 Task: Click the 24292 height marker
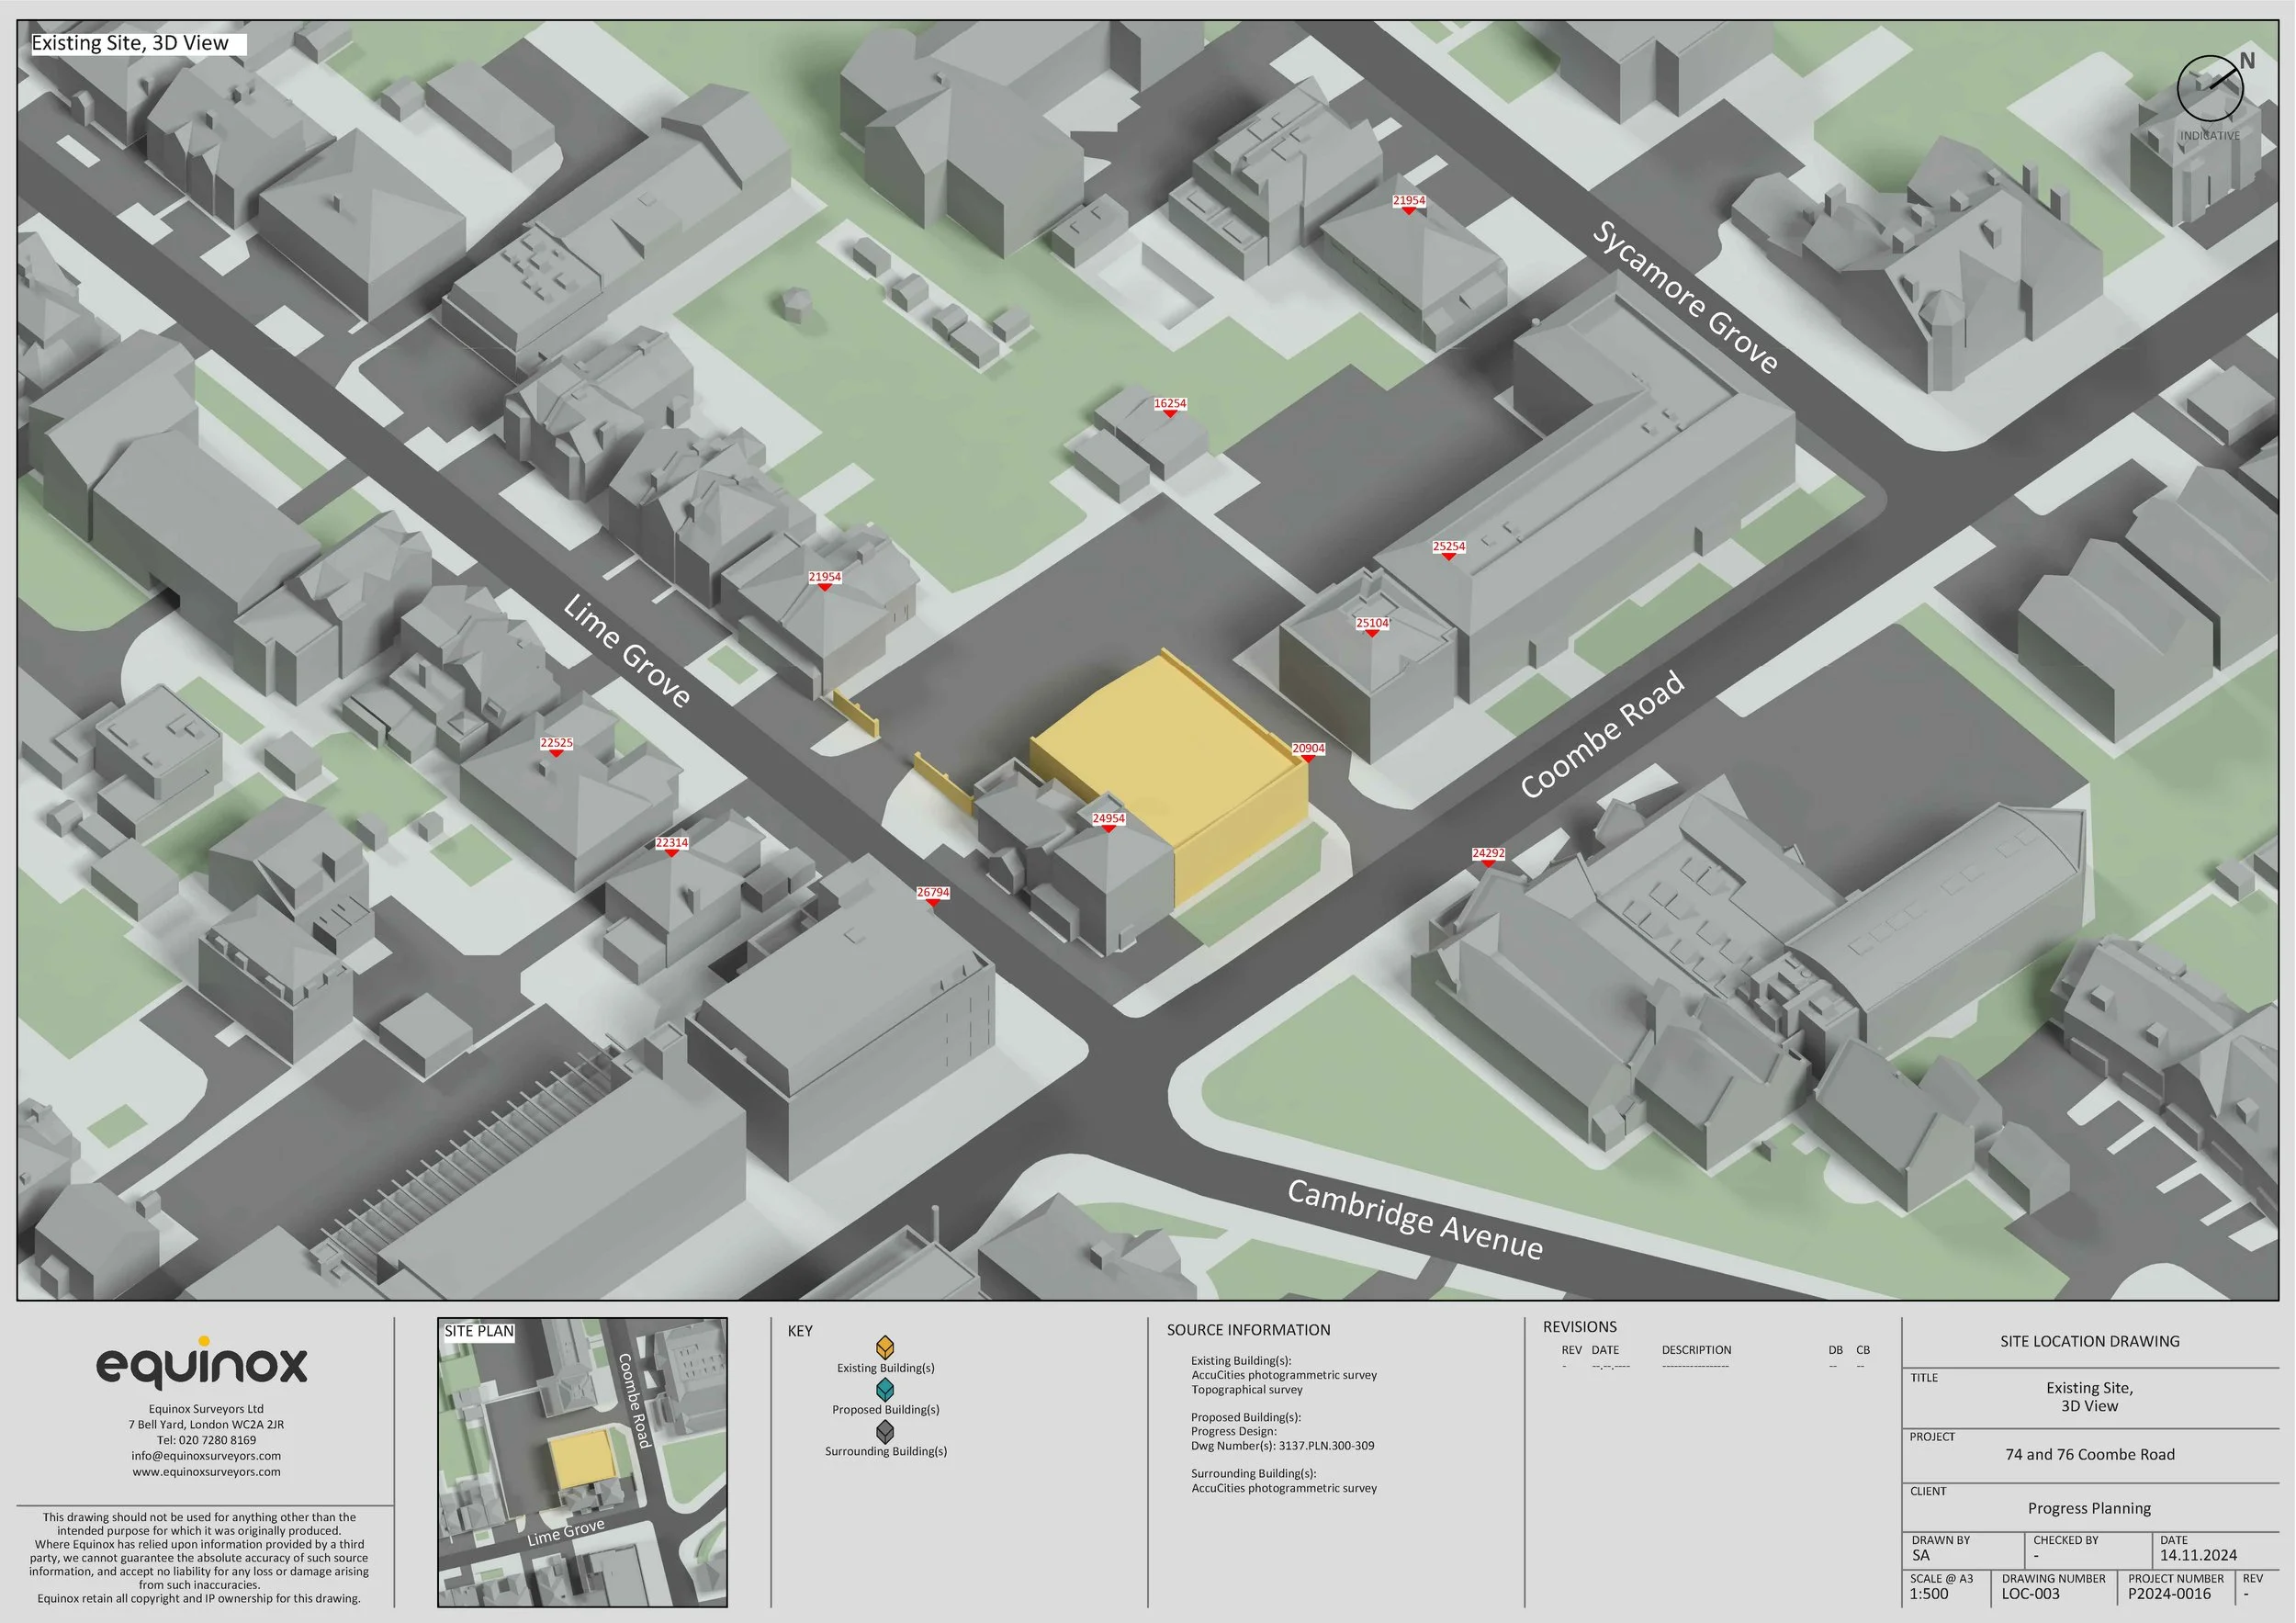[x=1488, y=854]
